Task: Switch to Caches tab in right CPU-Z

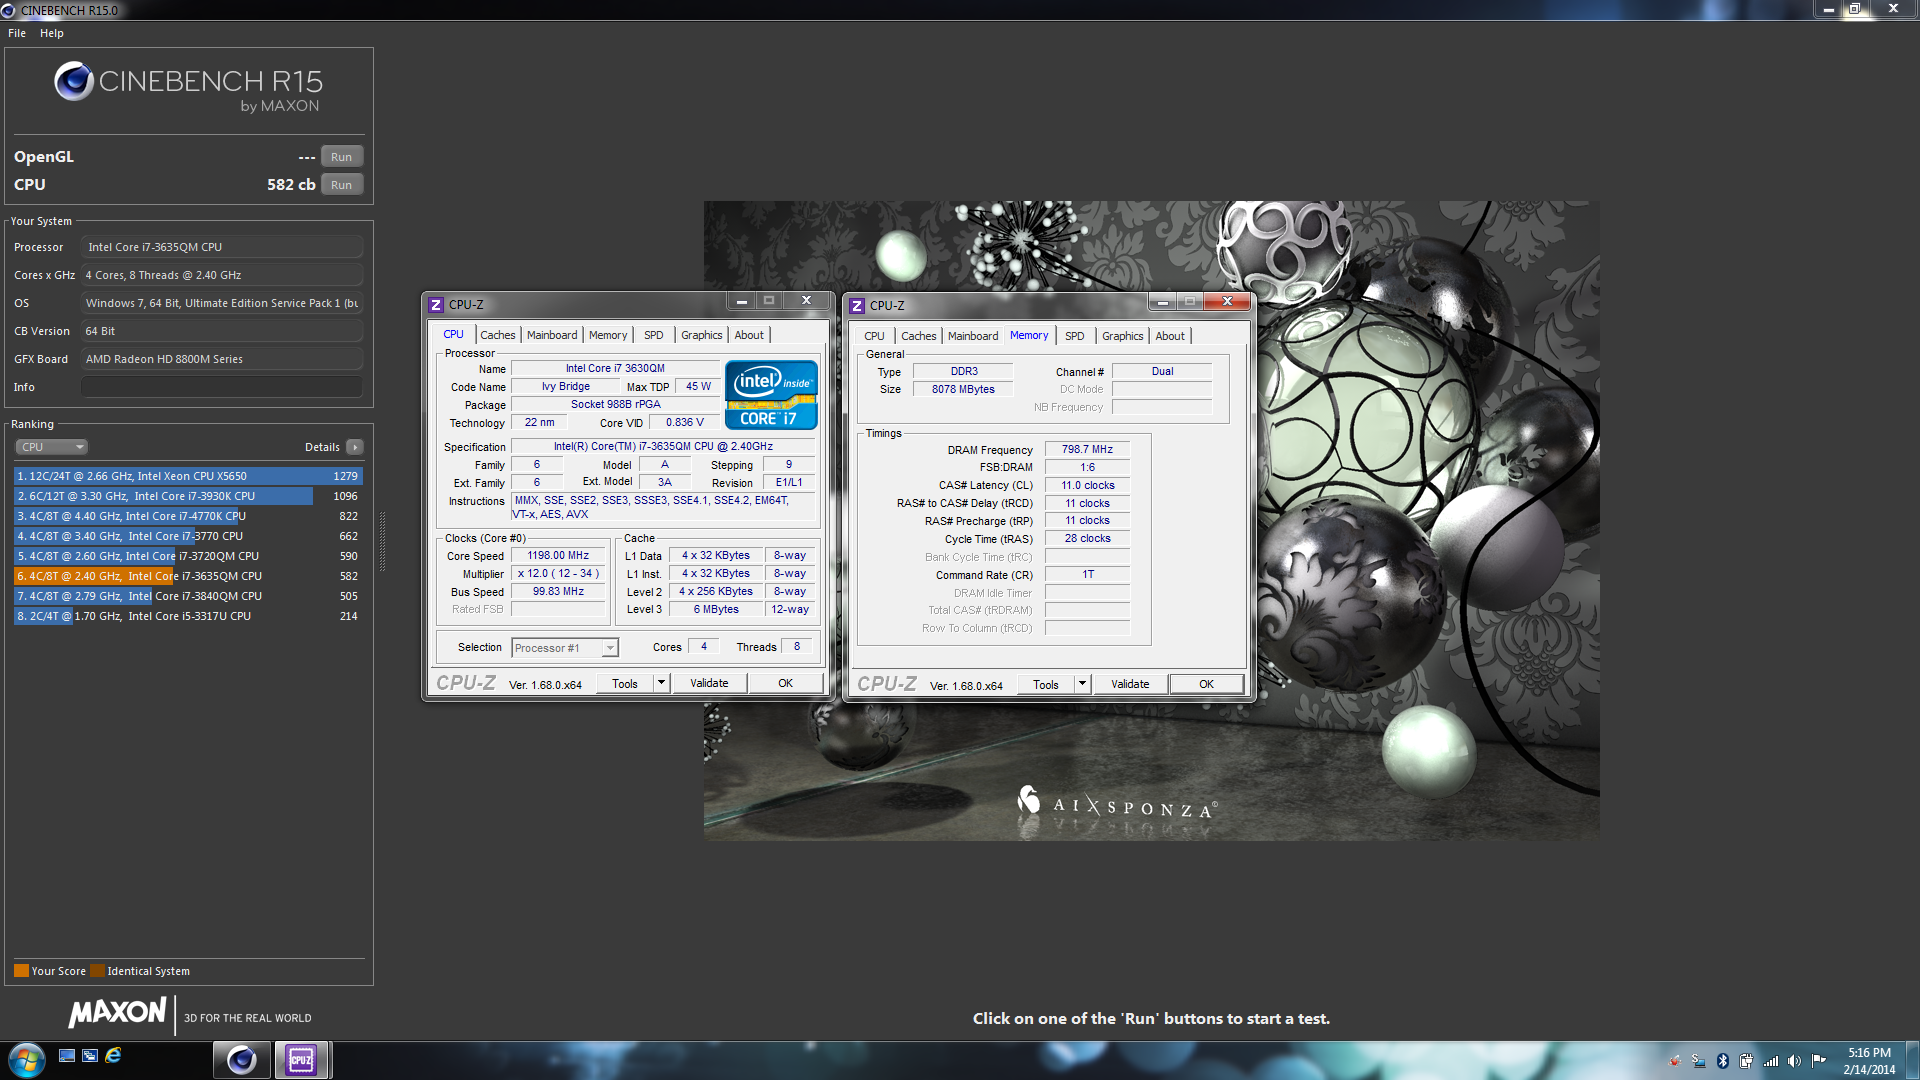Action: click(x=918, y=337)
